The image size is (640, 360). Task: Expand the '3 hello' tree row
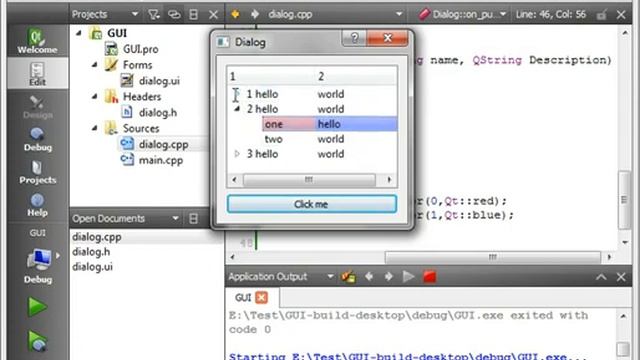click(x=237, y=154)
